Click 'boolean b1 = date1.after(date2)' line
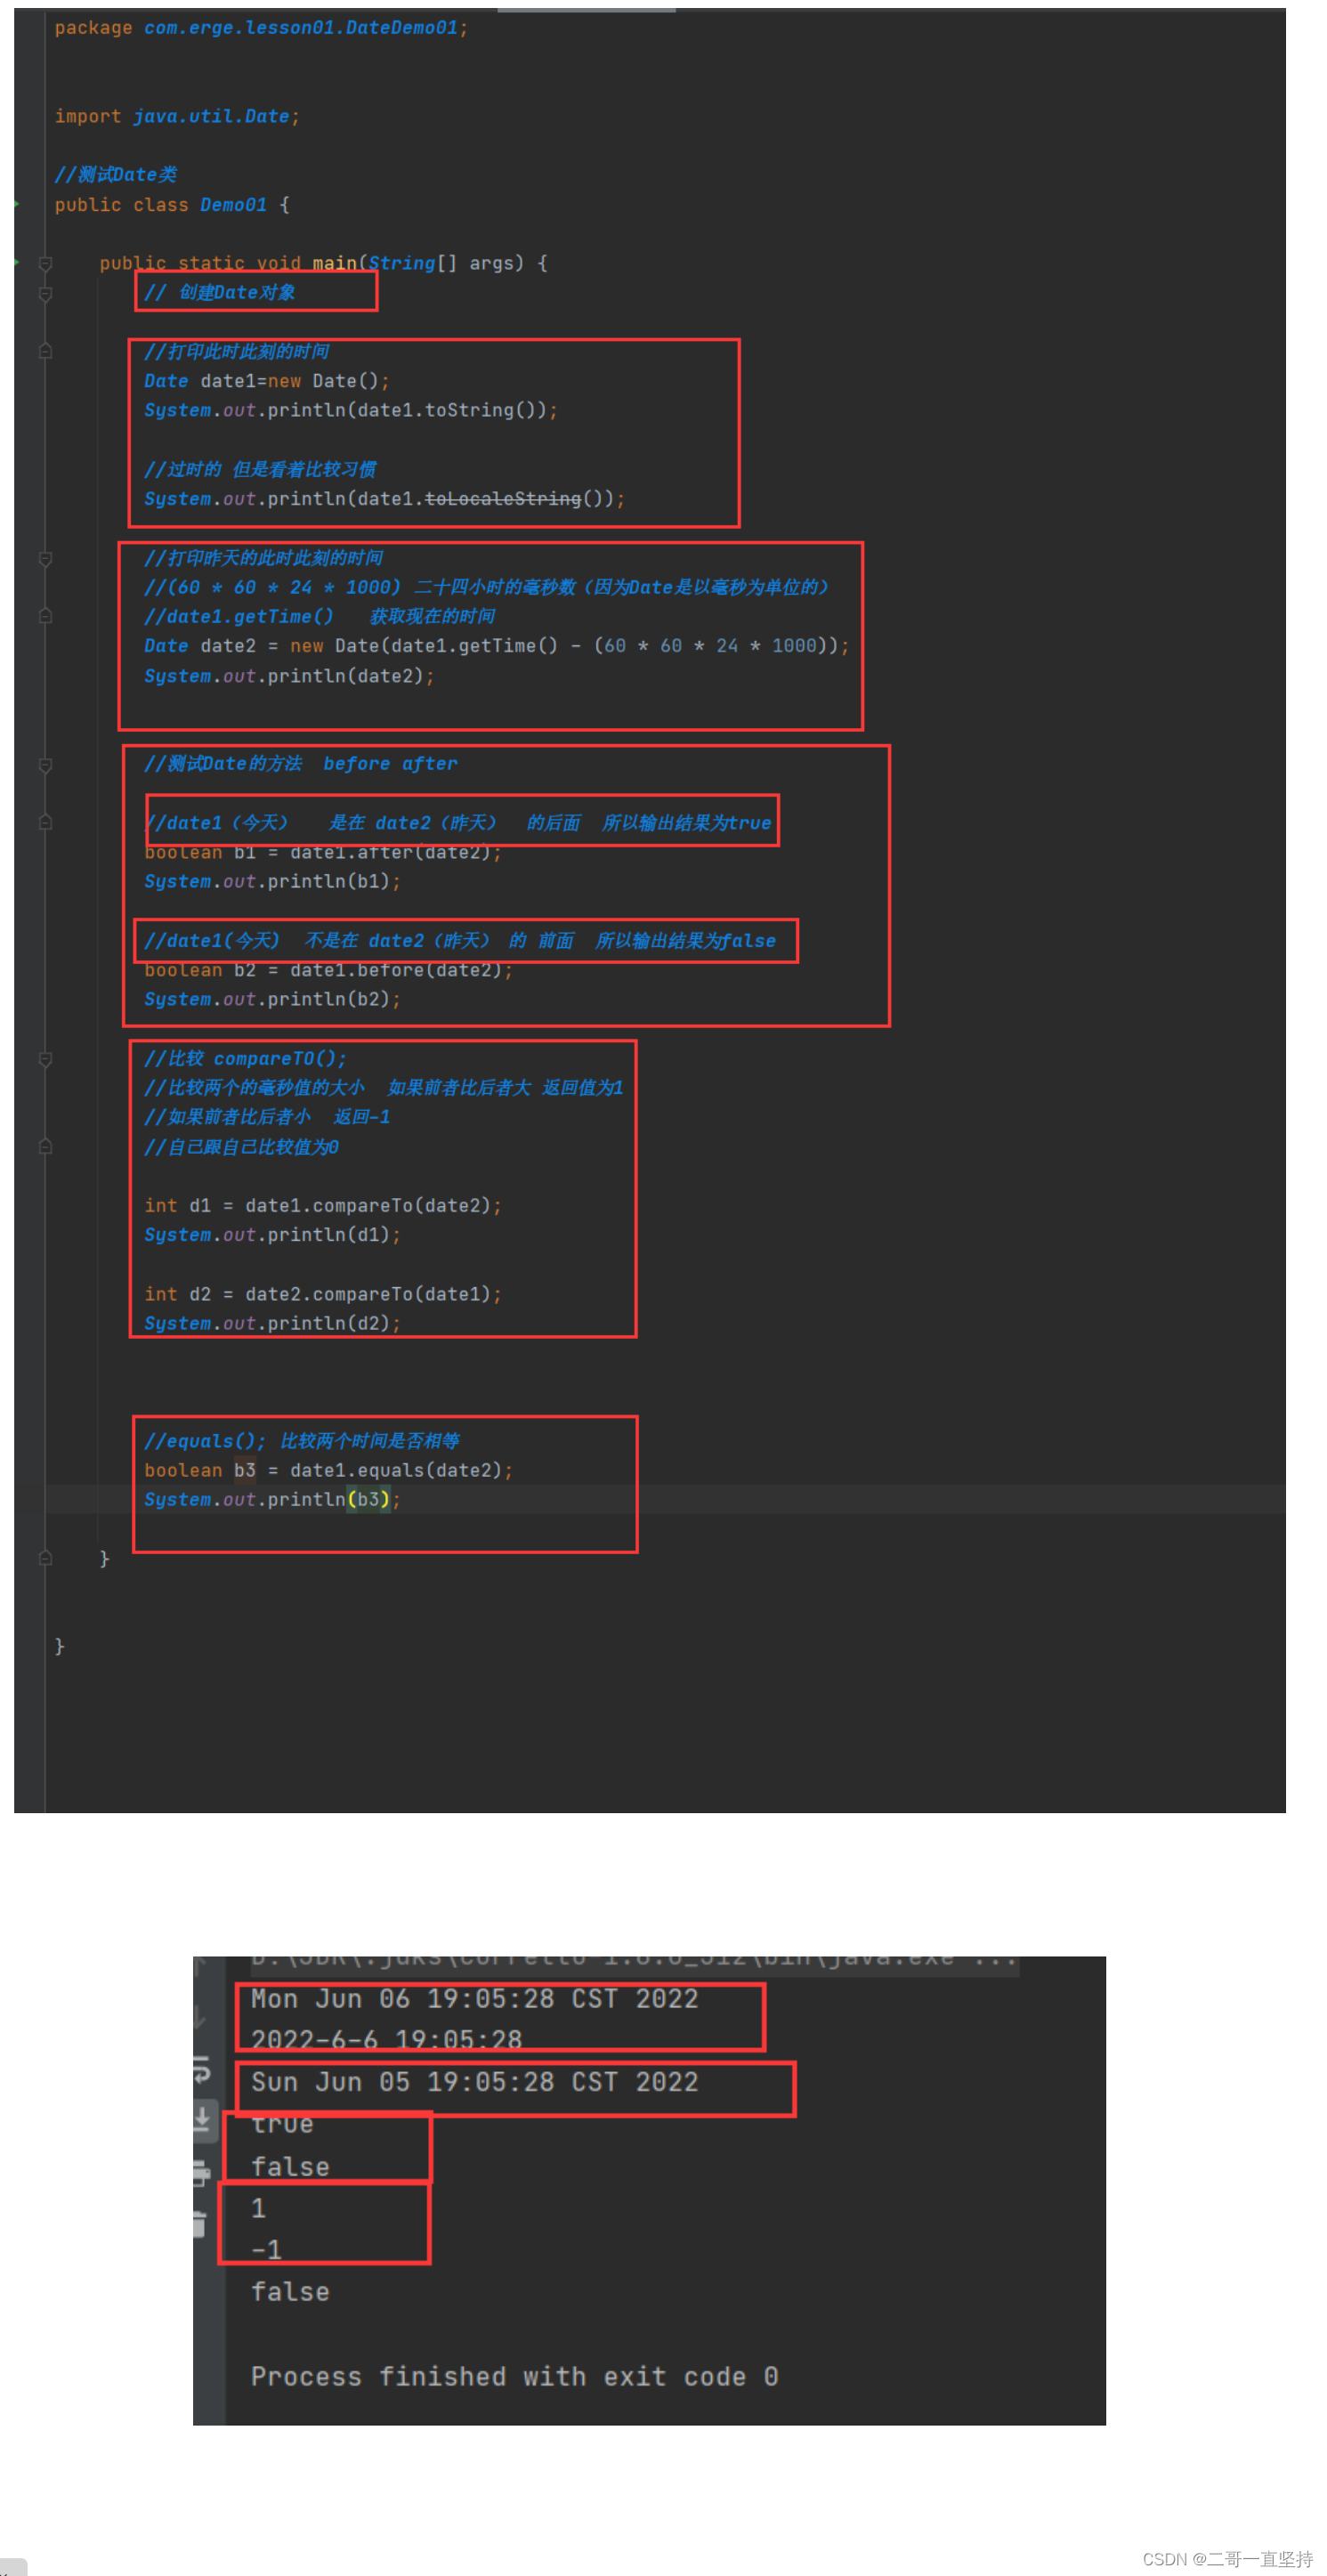 point(322,852)
